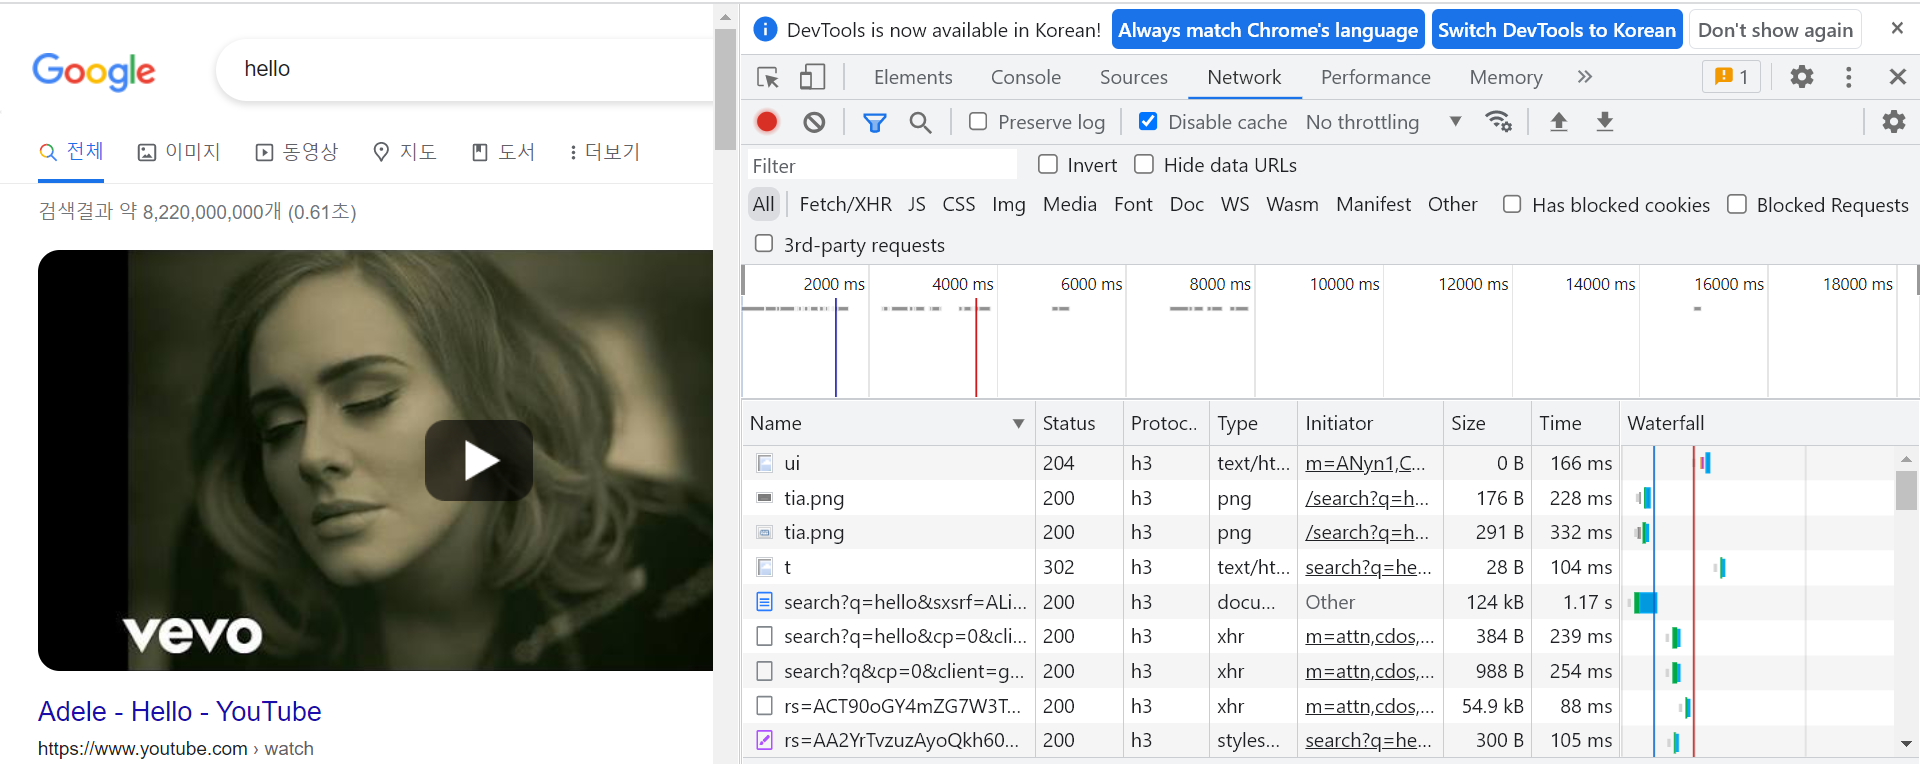Filter requests by CSS type
The width and height of the screenshot is (1920, 764).
[959, 204]
